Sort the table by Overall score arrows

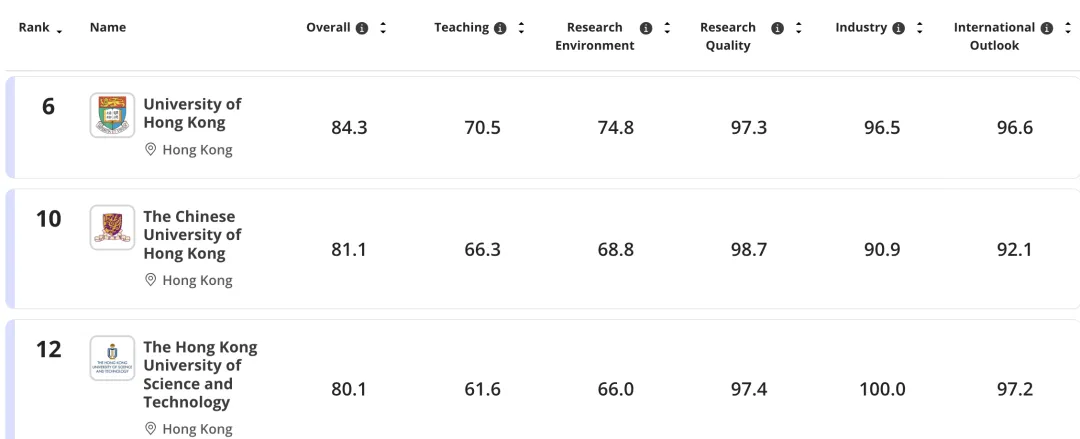pos(383,28)
